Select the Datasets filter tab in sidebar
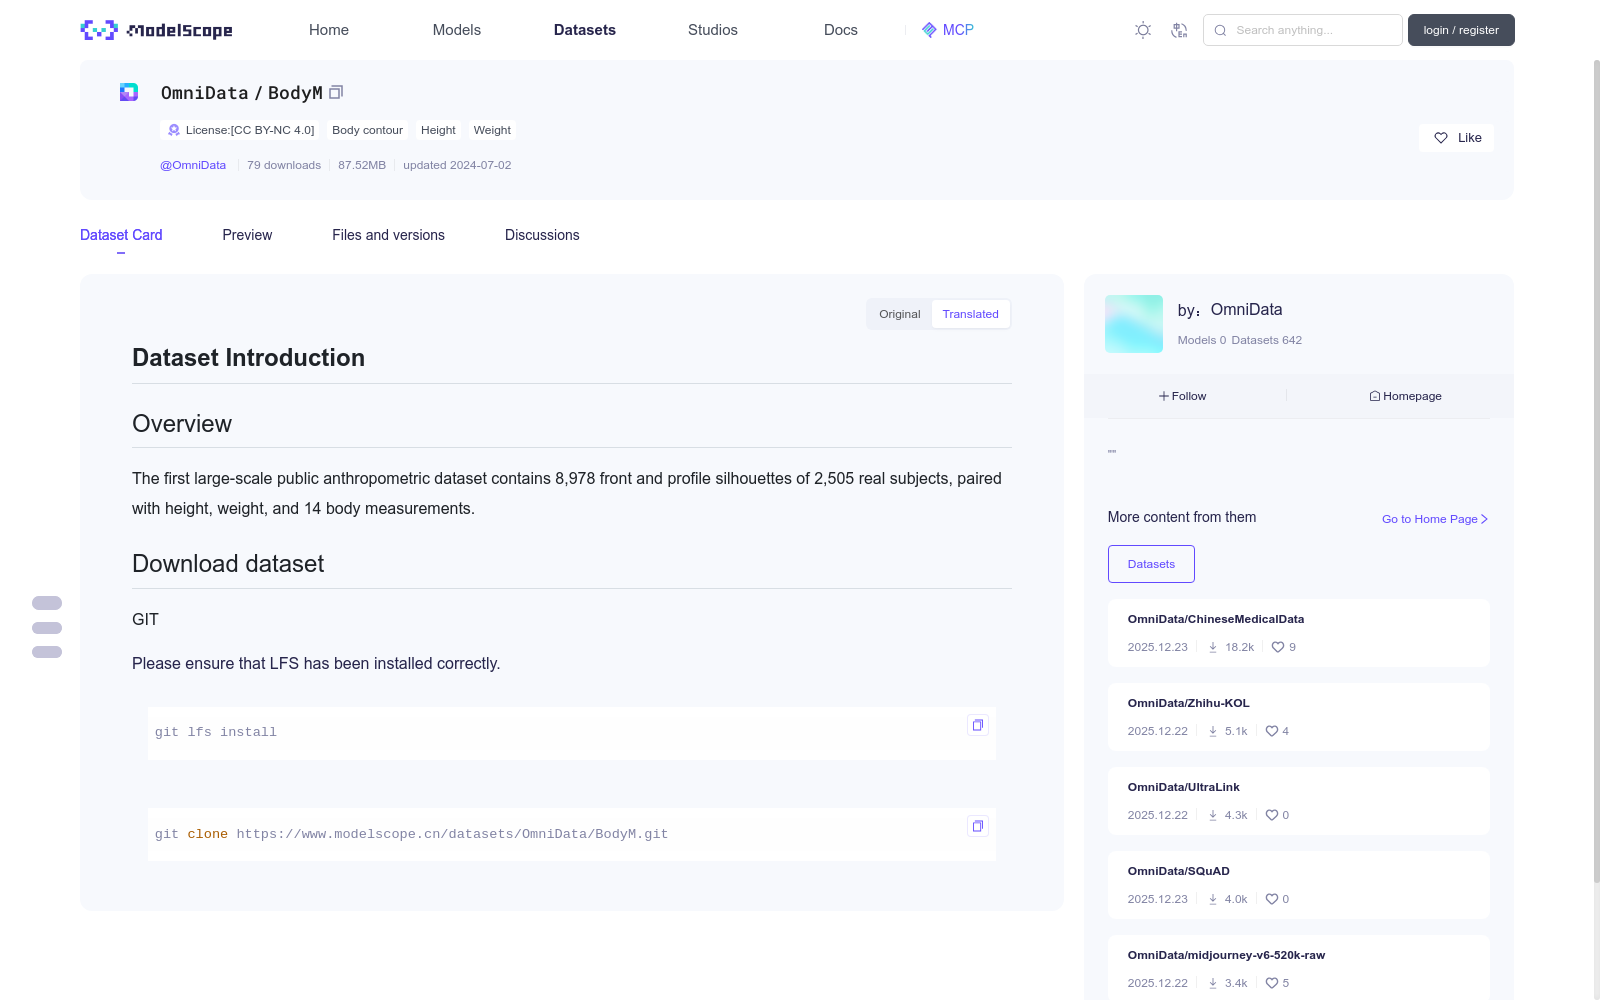1600x1000 pixels. (x=1151, y=564)
